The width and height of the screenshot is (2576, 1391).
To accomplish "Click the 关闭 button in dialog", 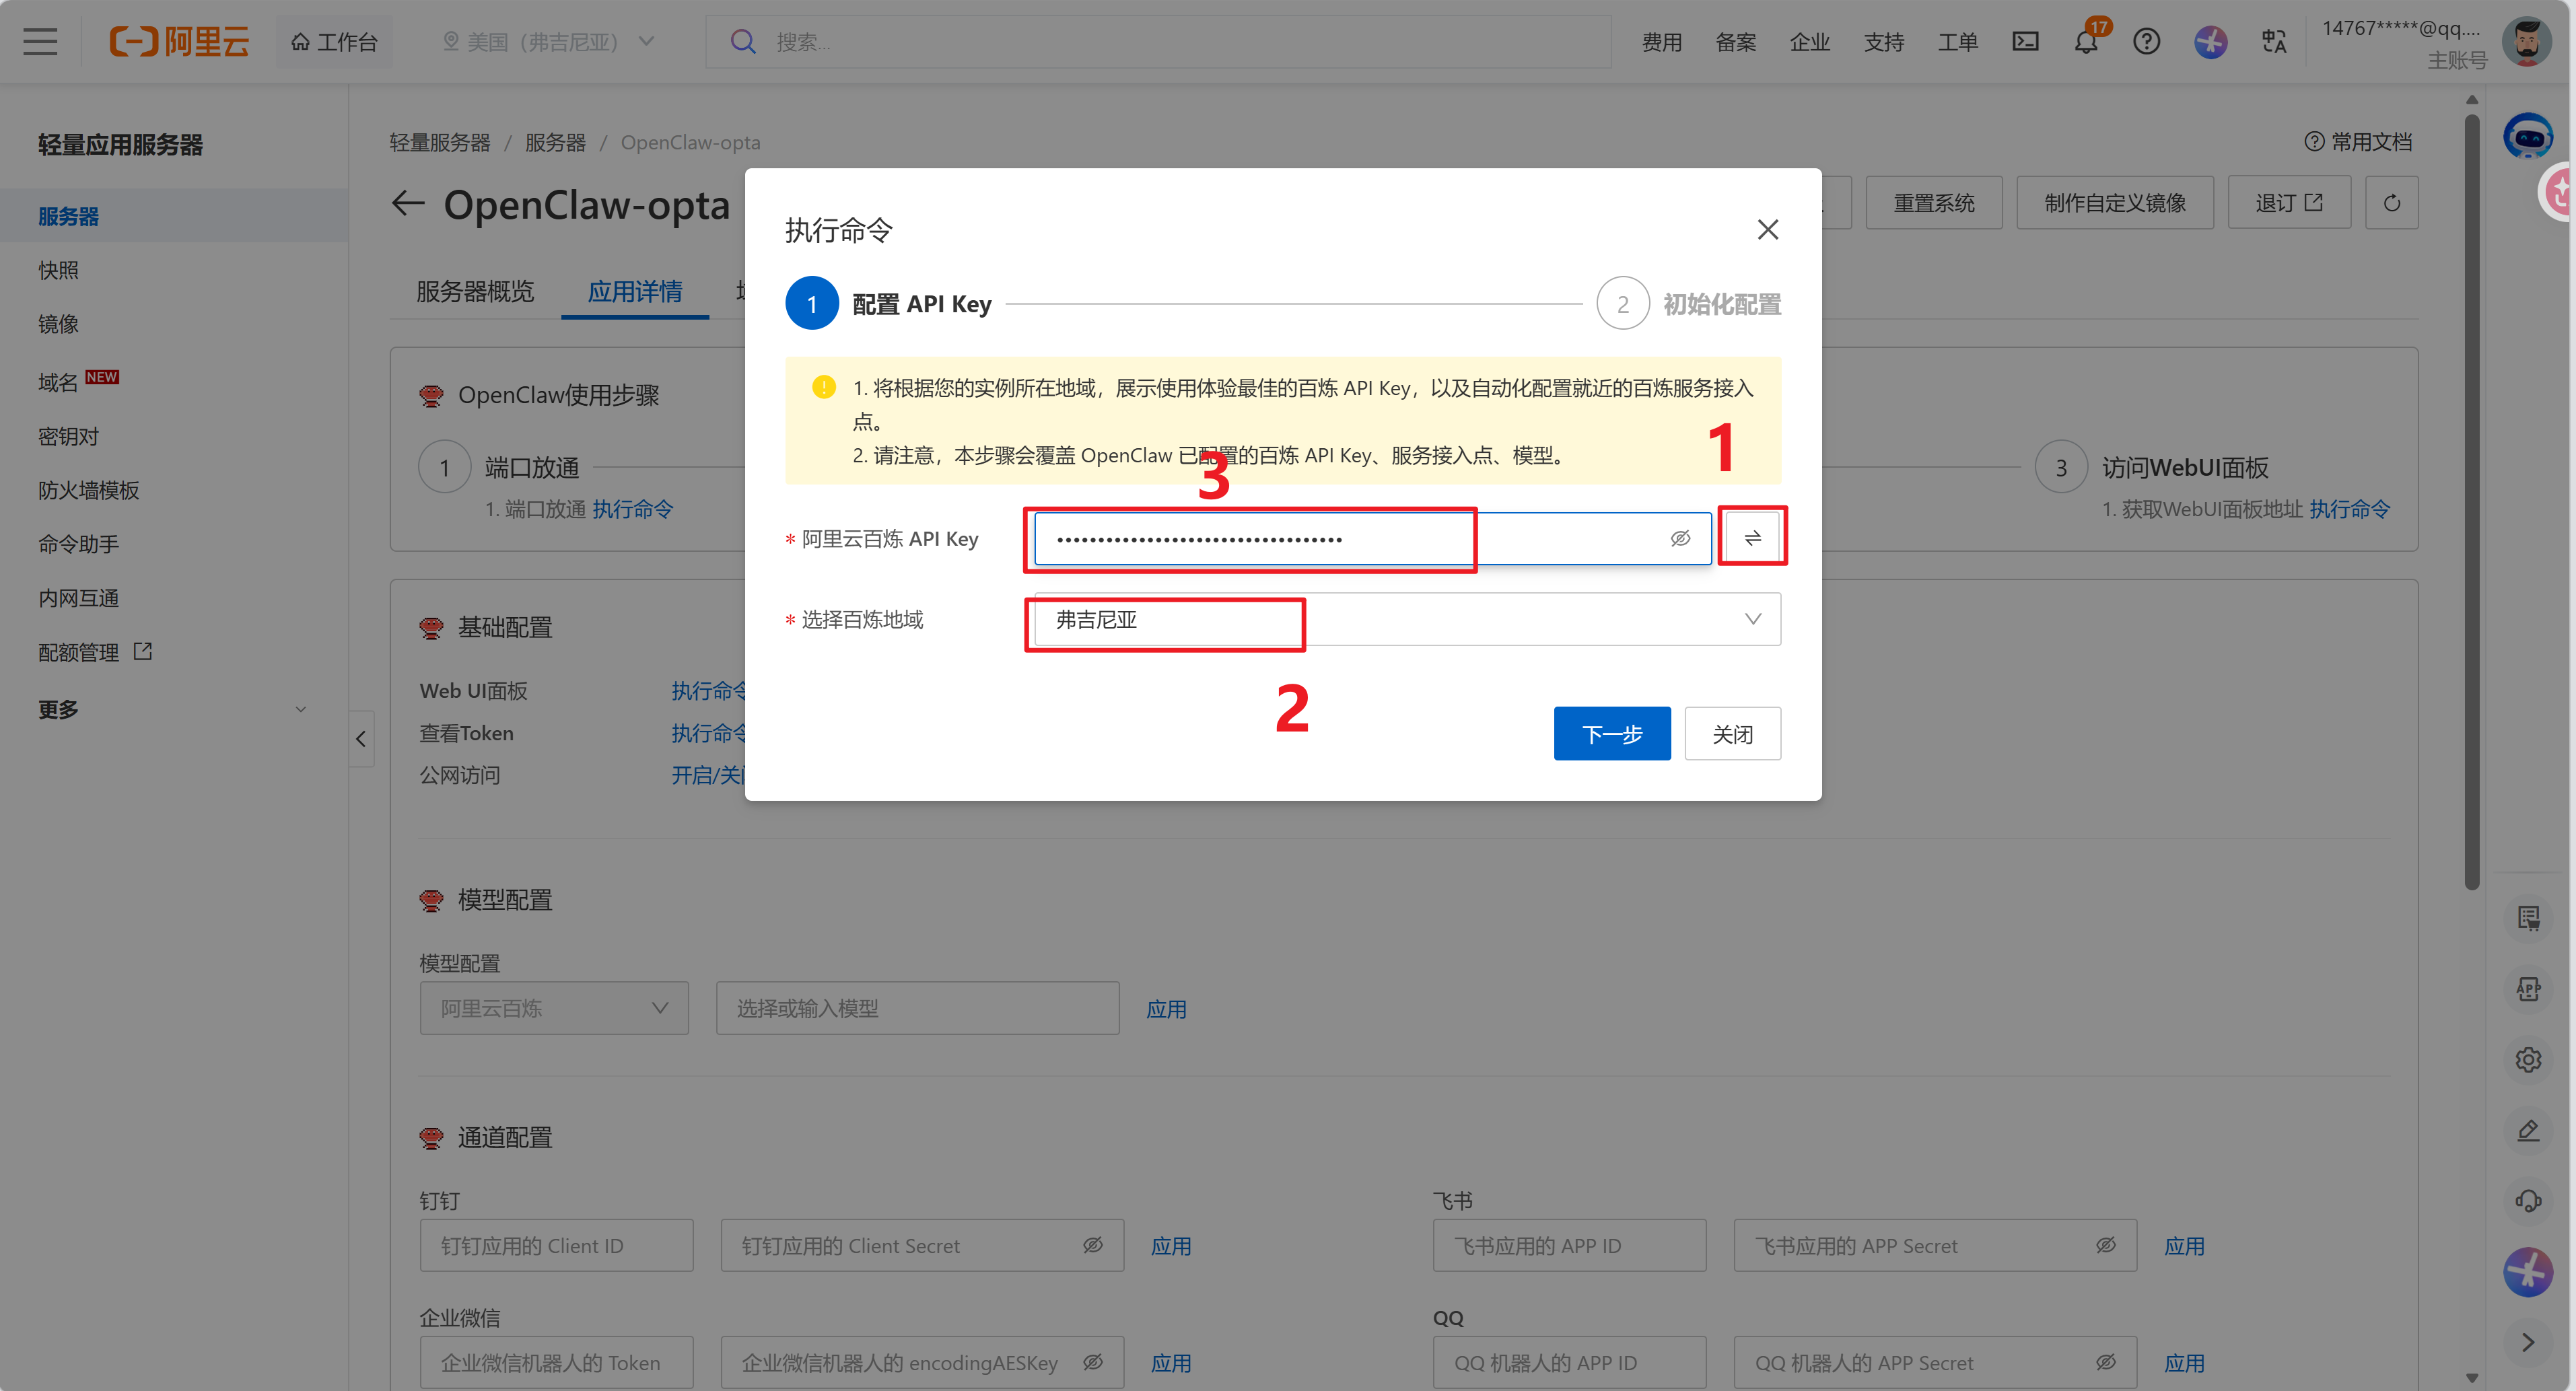I will pos(1731,734).
